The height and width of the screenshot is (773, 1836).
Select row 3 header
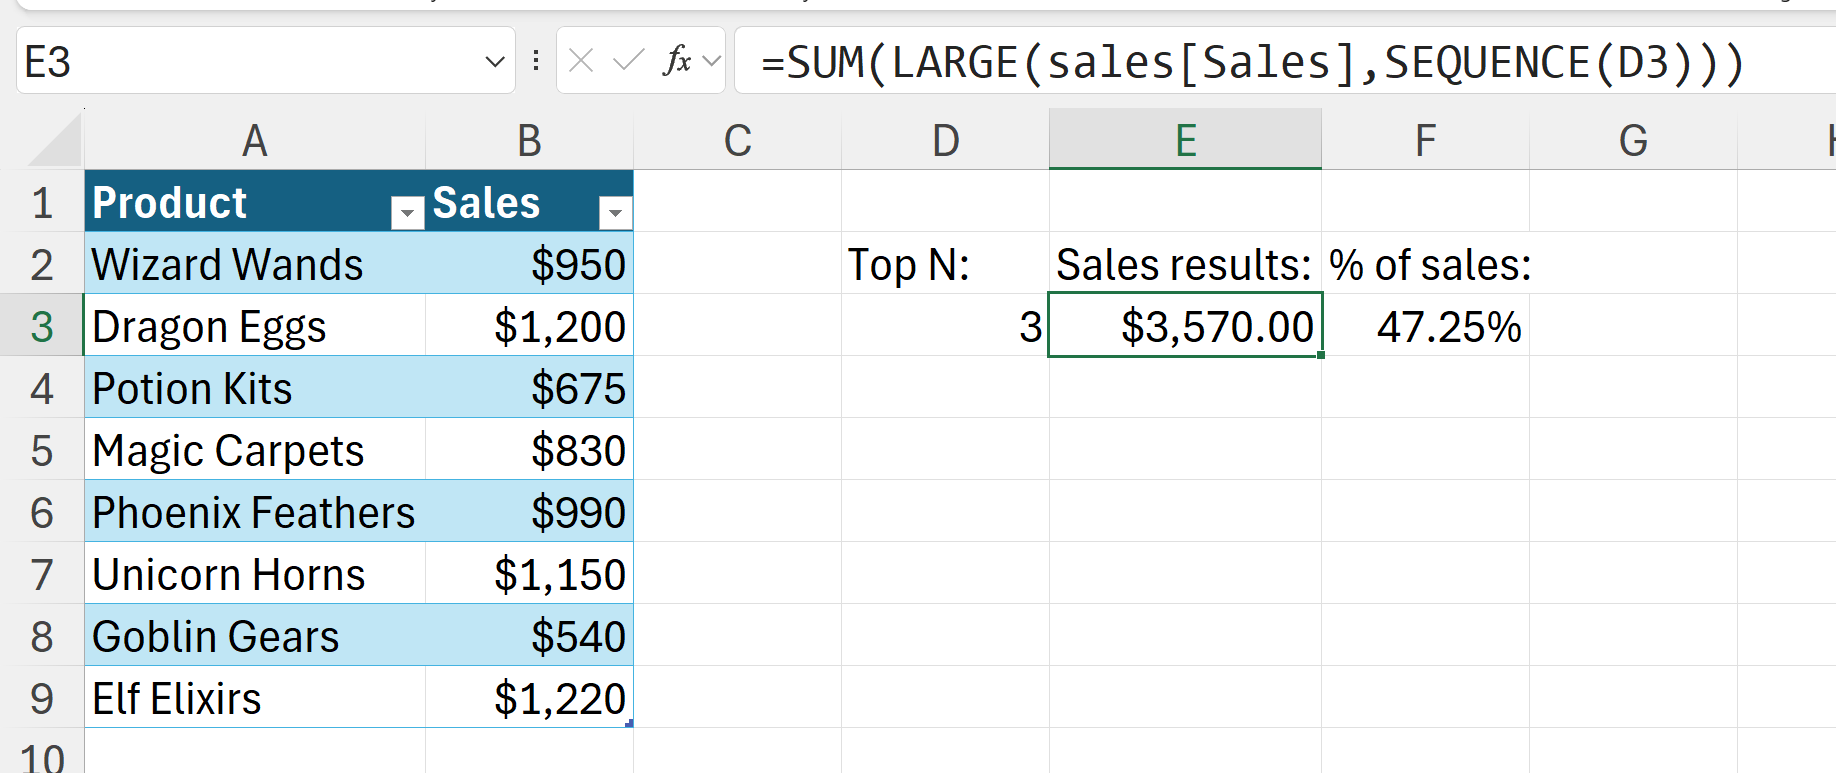point(41,326)
